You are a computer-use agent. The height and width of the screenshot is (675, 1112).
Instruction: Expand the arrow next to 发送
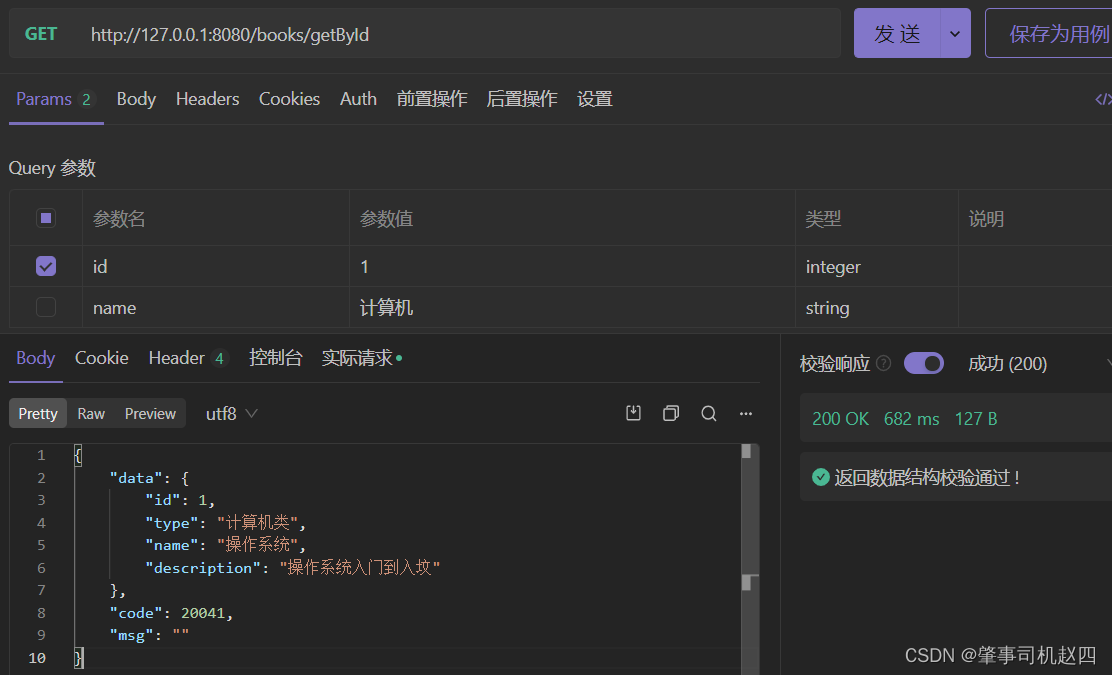point(955,34)
